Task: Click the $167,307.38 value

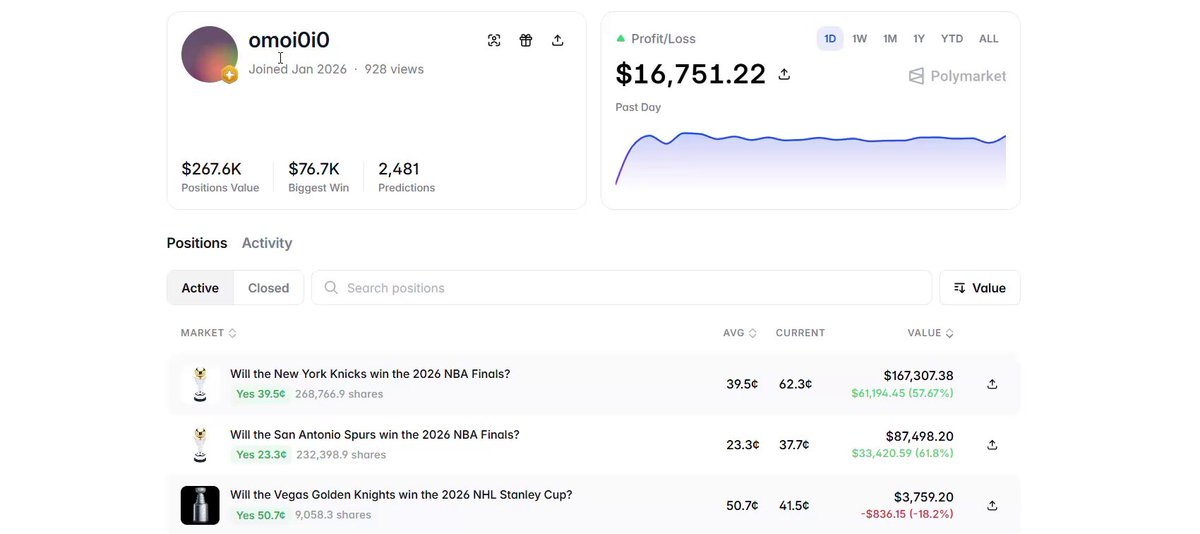Action: (918, 376)
